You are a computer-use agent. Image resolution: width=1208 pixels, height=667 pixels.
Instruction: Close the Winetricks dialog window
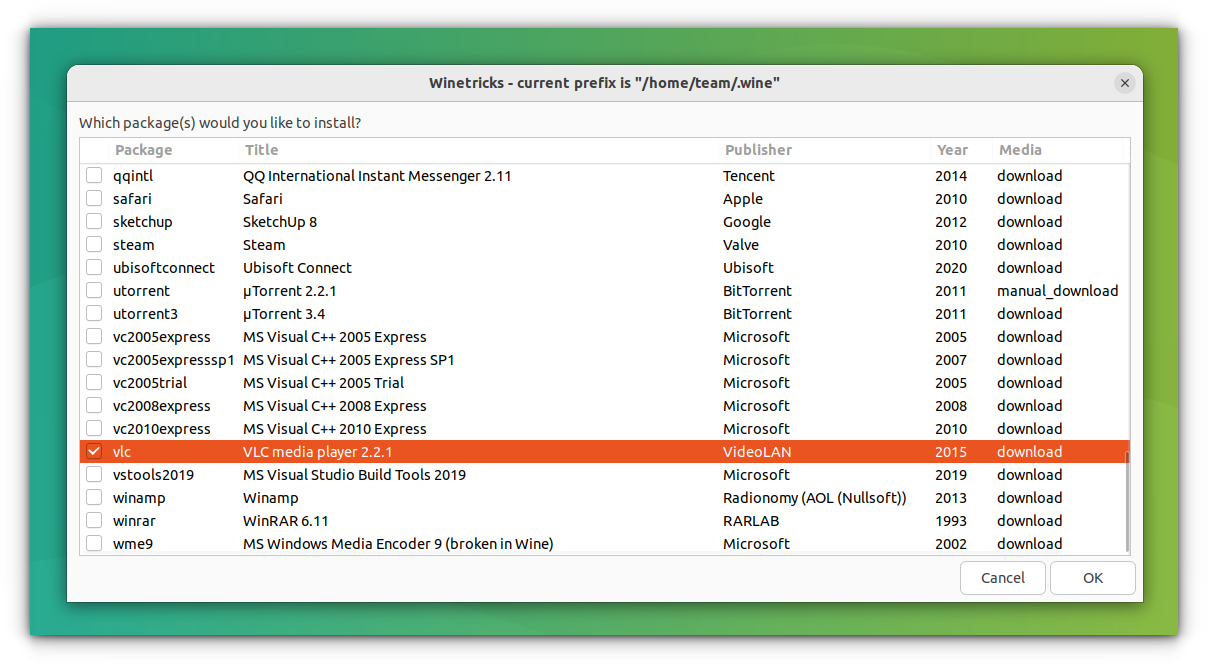tap(1125, 83)
